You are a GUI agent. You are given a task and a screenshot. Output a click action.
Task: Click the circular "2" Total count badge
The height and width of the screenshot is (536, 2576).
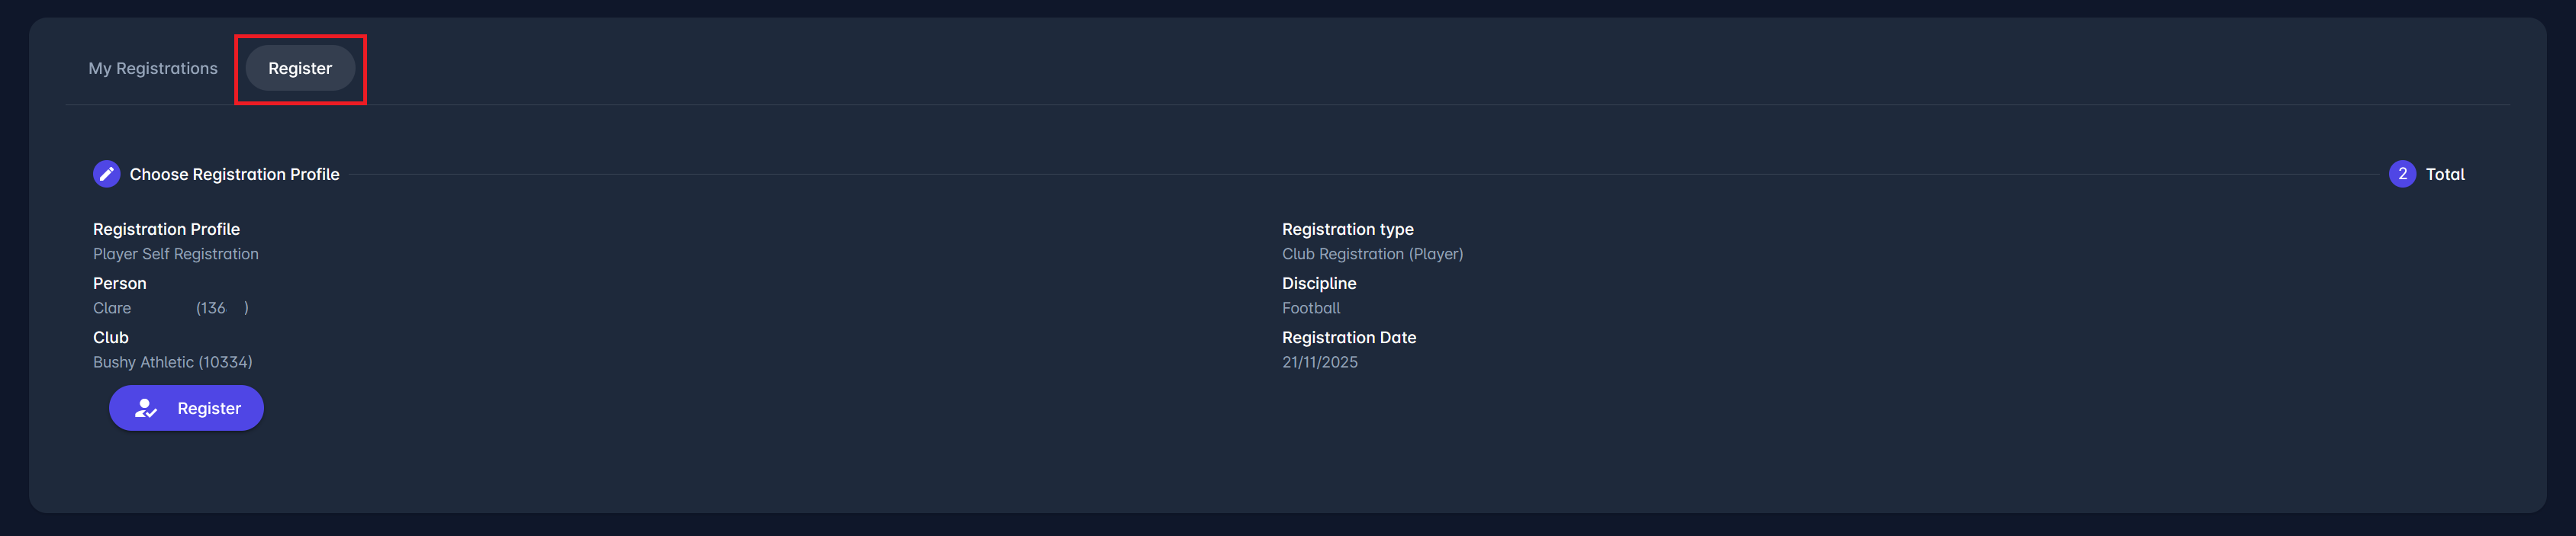tap(2403, 173)
